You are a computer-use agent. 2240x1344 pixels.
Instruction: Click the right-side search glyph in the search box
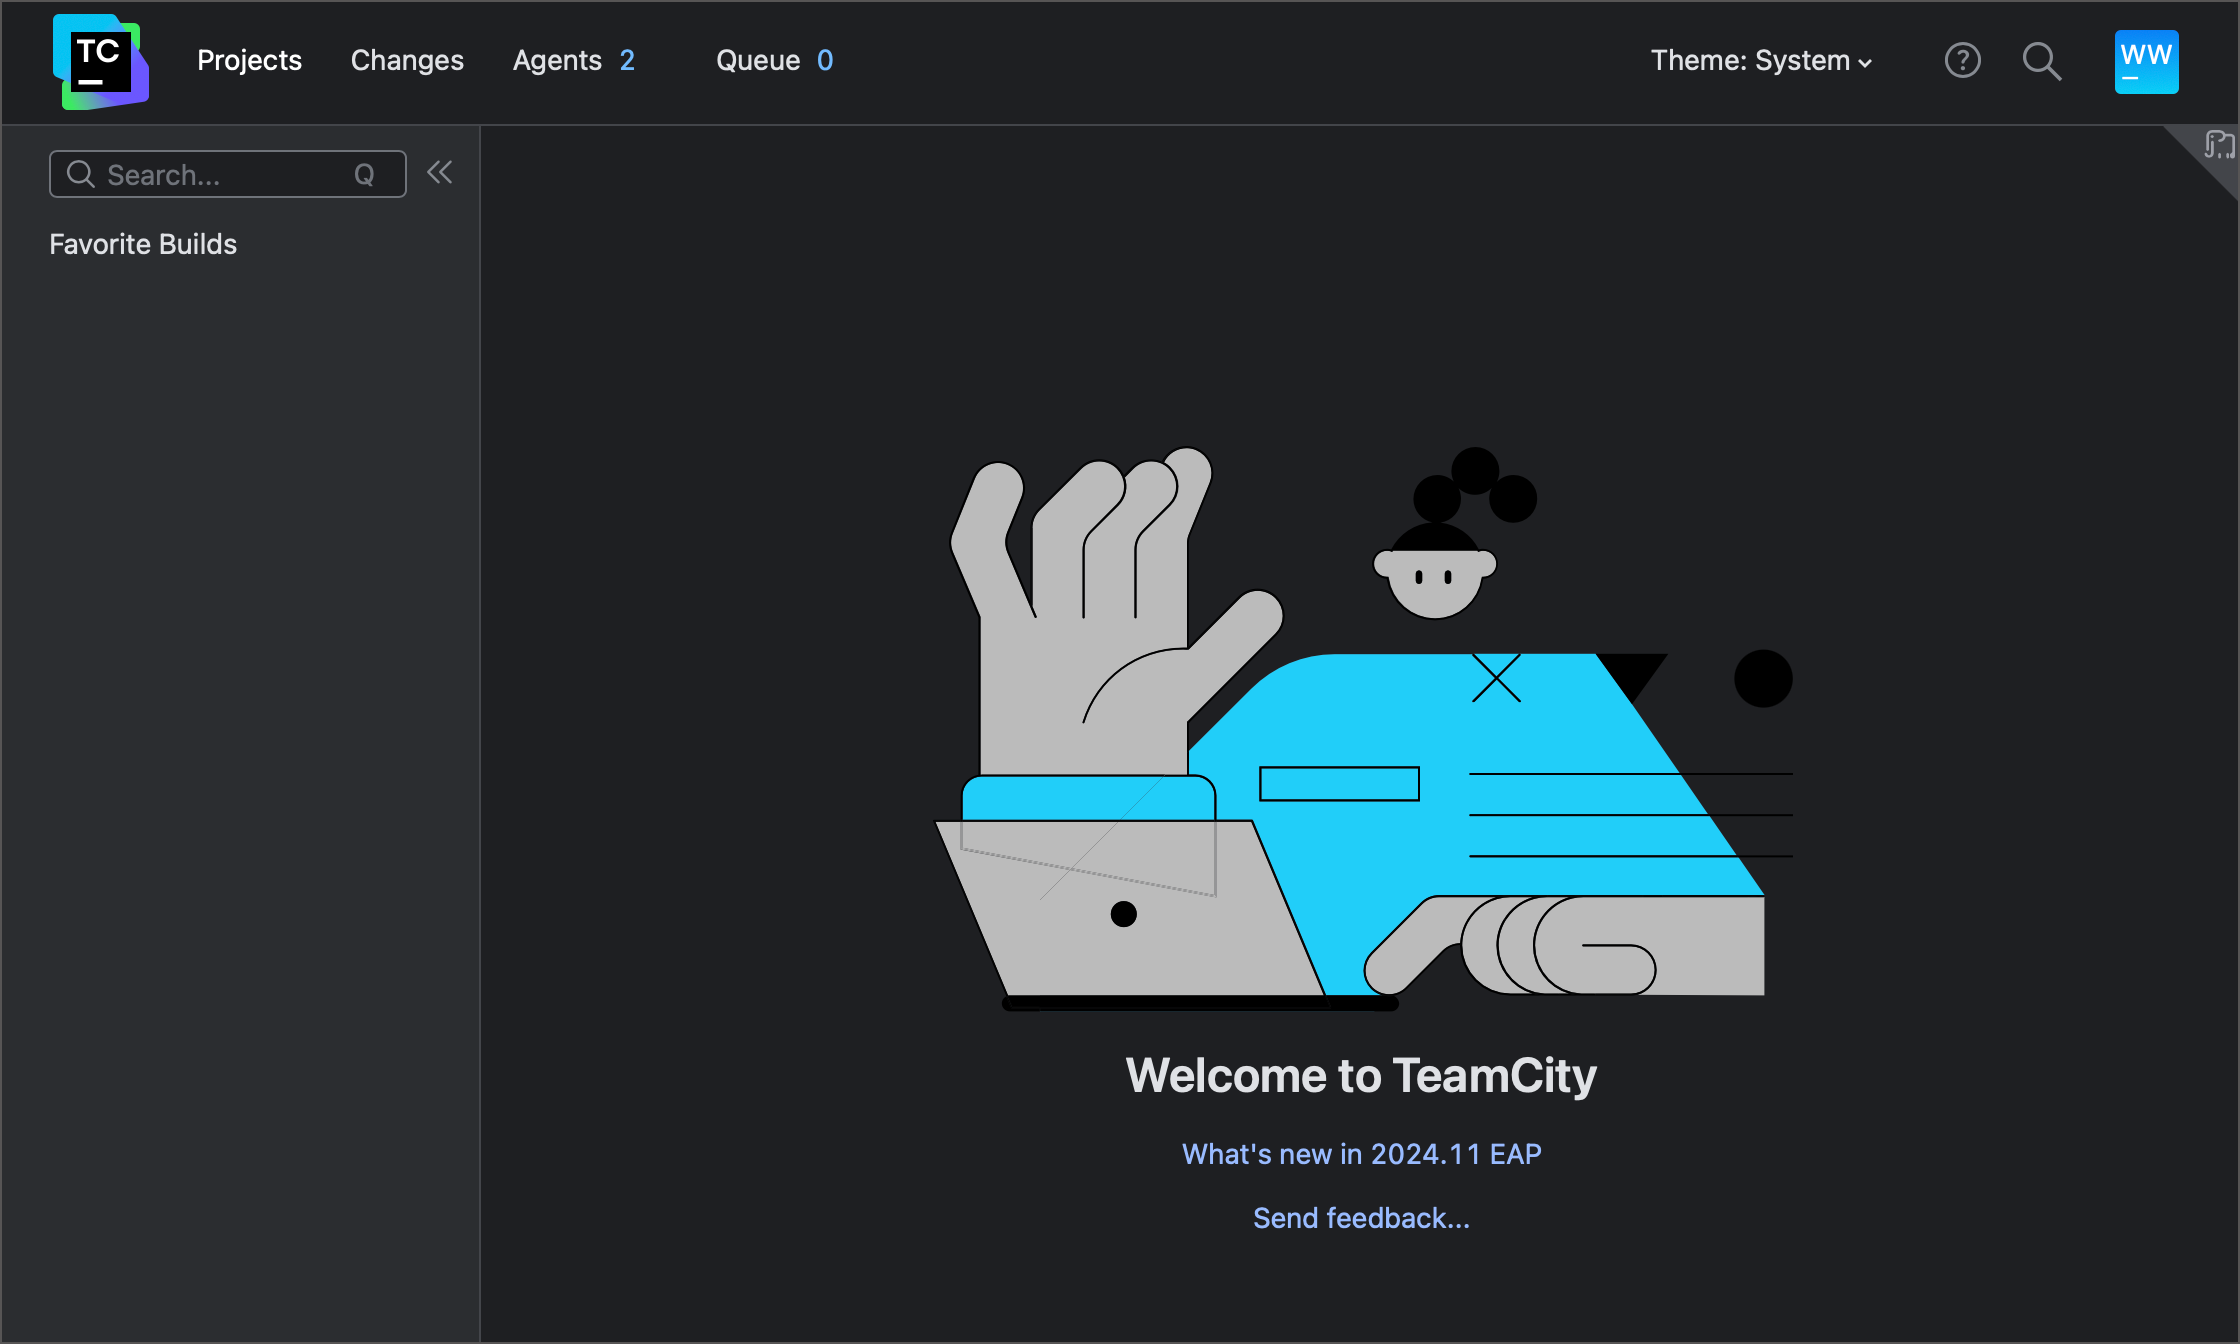pyautogui.click(x=364, y=175)
